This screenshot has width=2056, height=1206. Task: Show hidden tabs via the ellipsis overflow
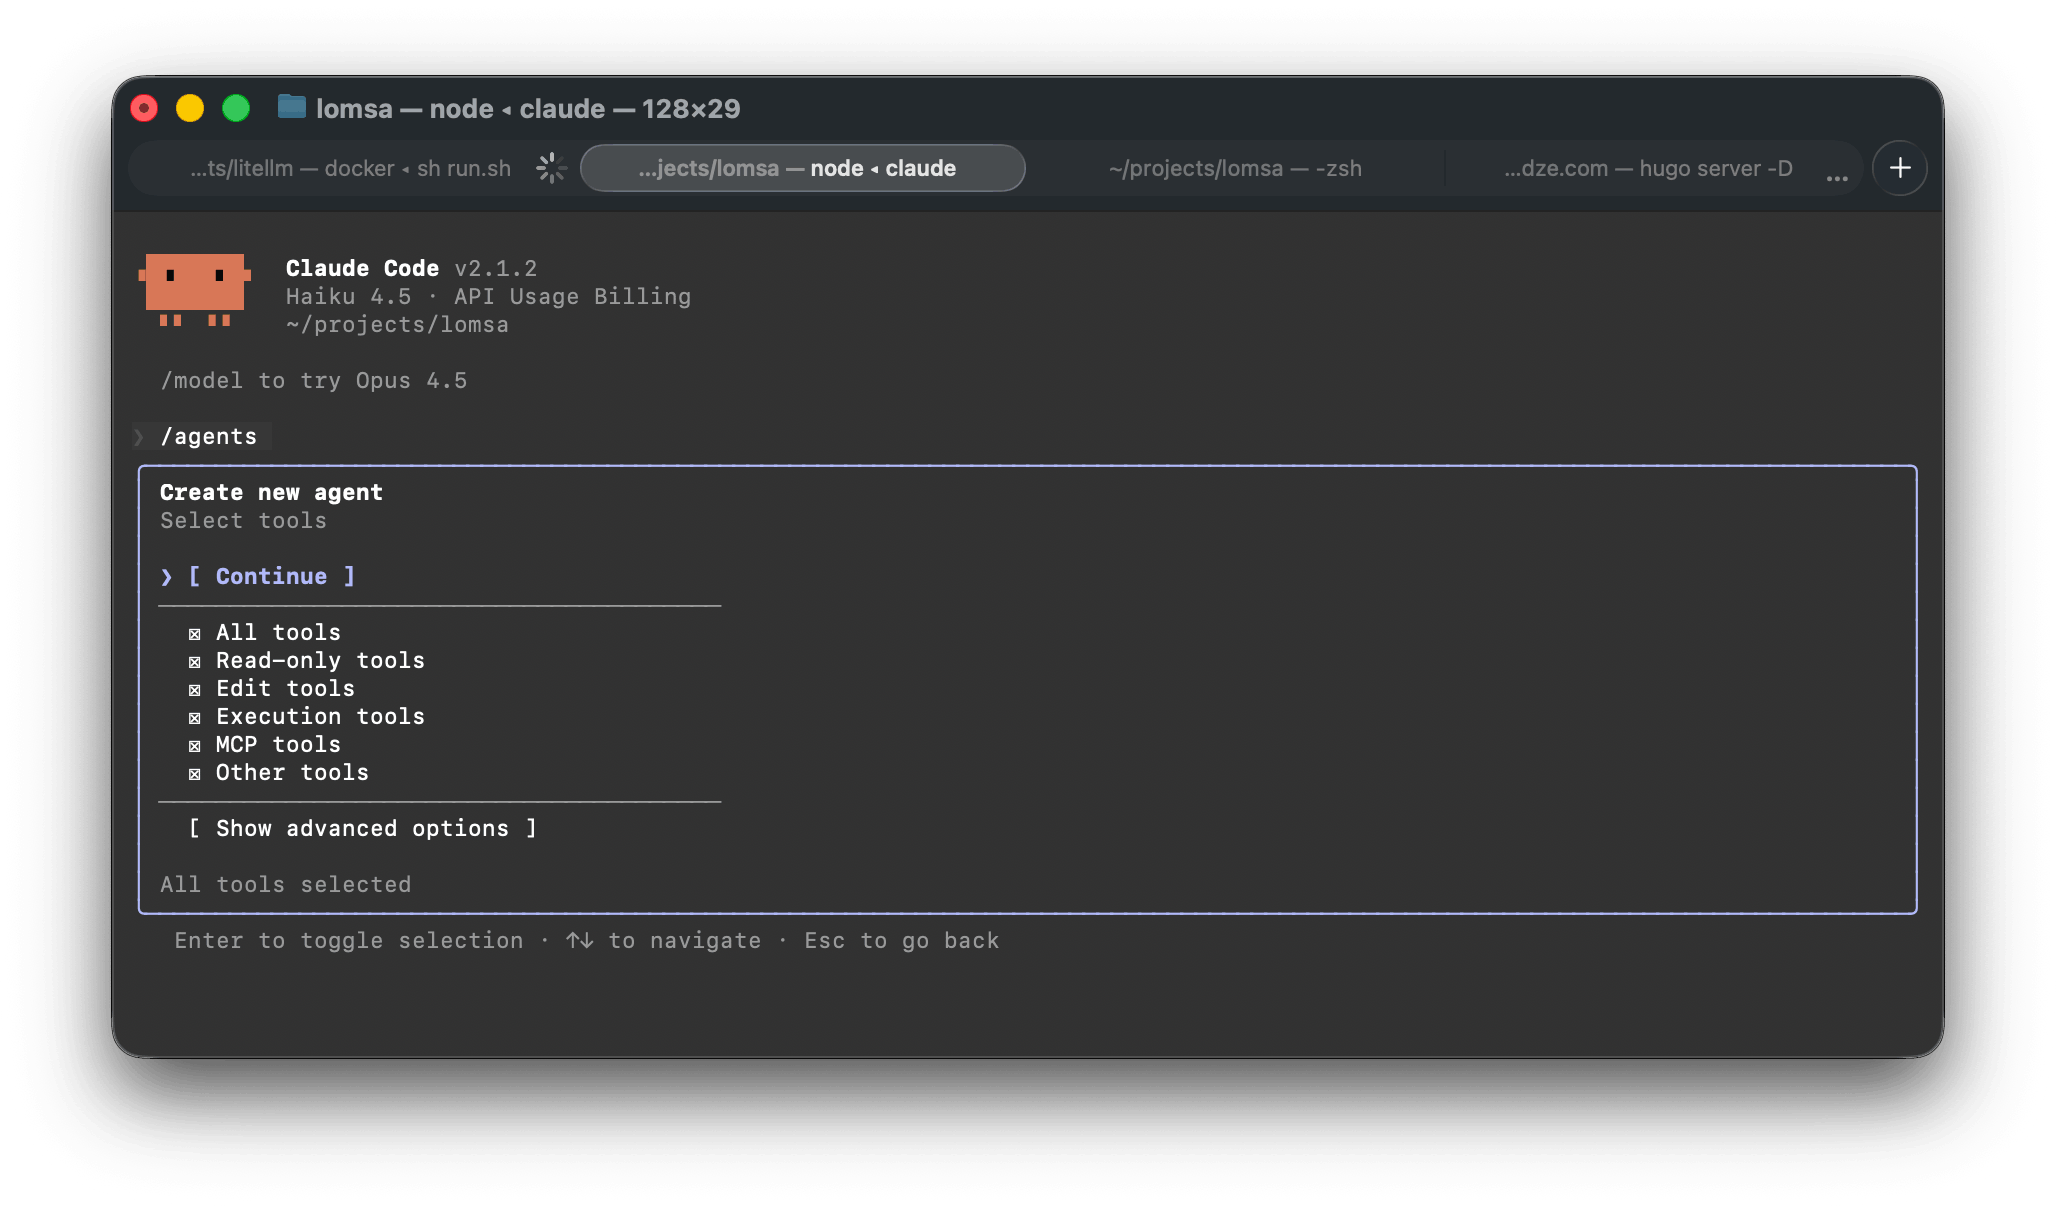[1836, 177]
